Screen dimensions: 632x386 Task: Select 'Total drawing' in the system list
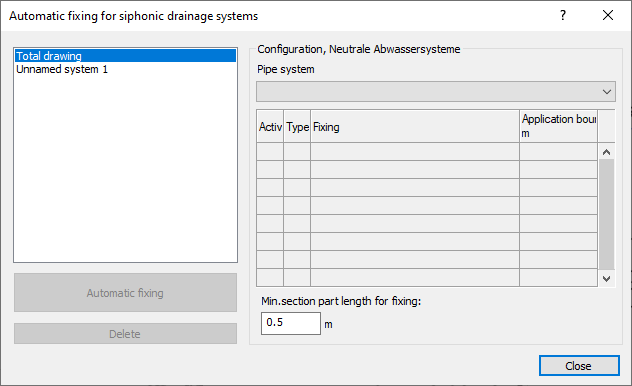[125, 56]
